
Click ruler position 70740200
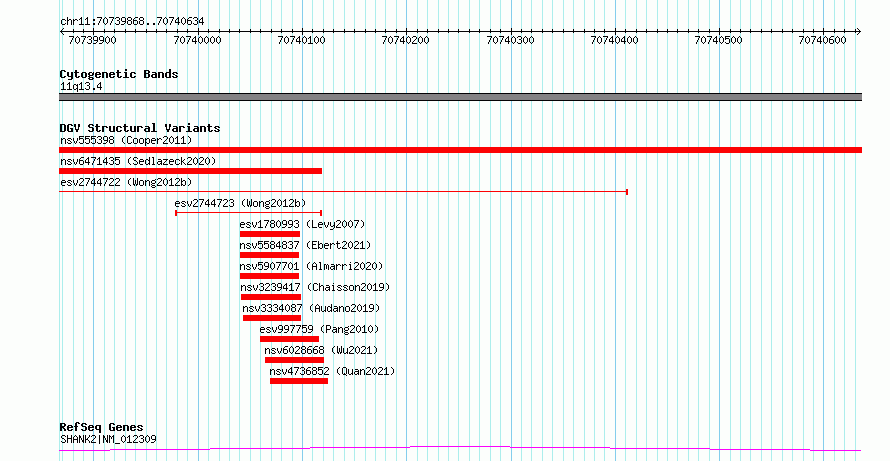[x=406, y=40]
